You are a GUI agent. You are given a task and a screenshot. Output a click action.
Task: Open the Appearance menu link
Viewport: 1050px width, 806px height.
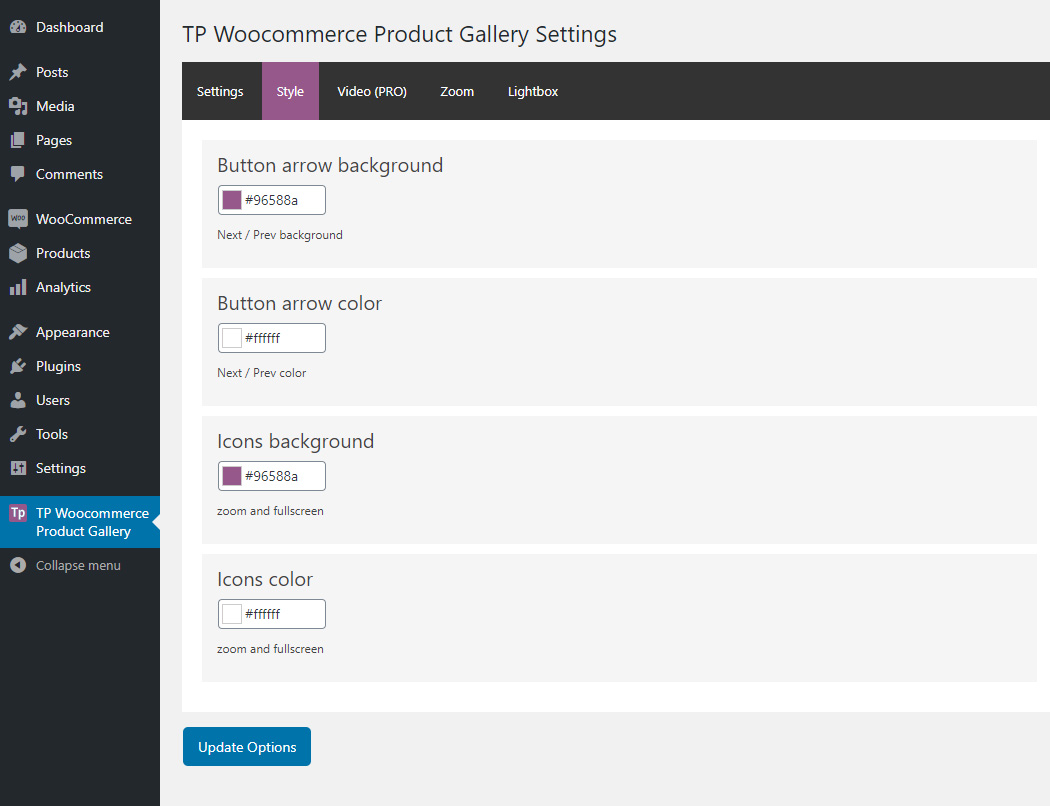pos(72,332)
